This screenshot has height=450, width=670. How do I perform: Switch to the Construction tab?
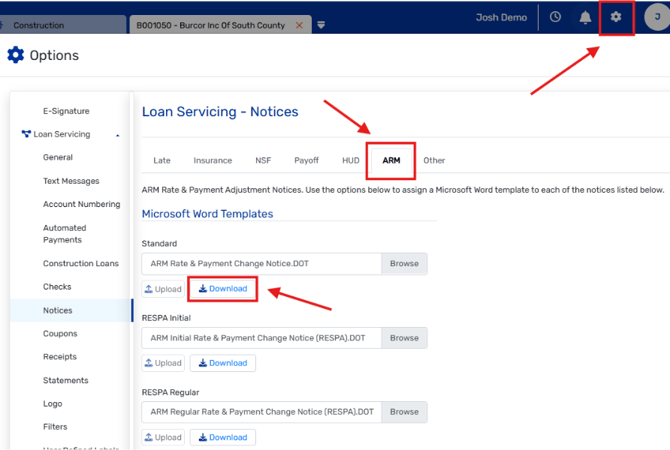pyautogui.click(x=62, y=25)
